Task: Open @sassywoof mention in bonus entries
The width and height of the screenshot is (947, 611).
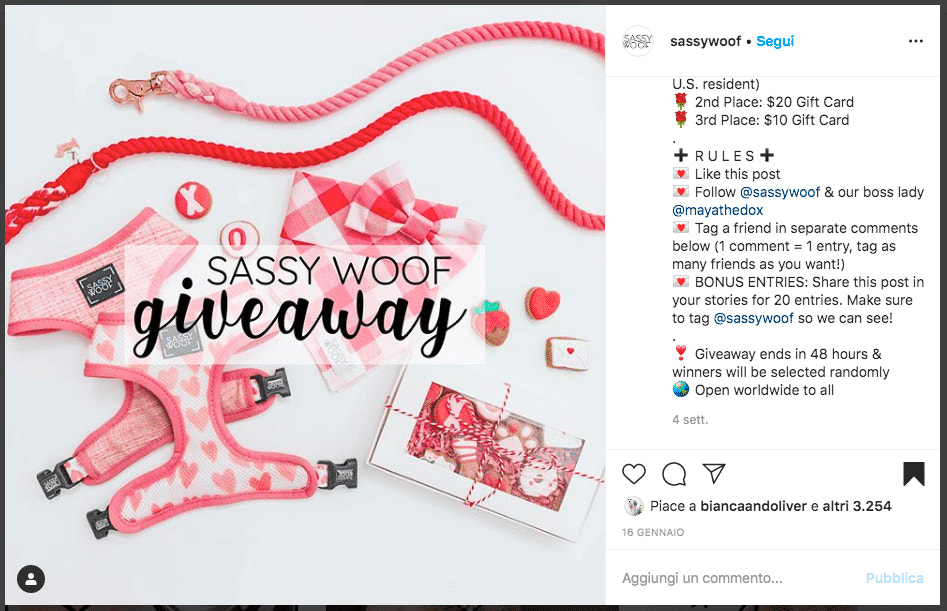Action: click(x=753, y=318)
